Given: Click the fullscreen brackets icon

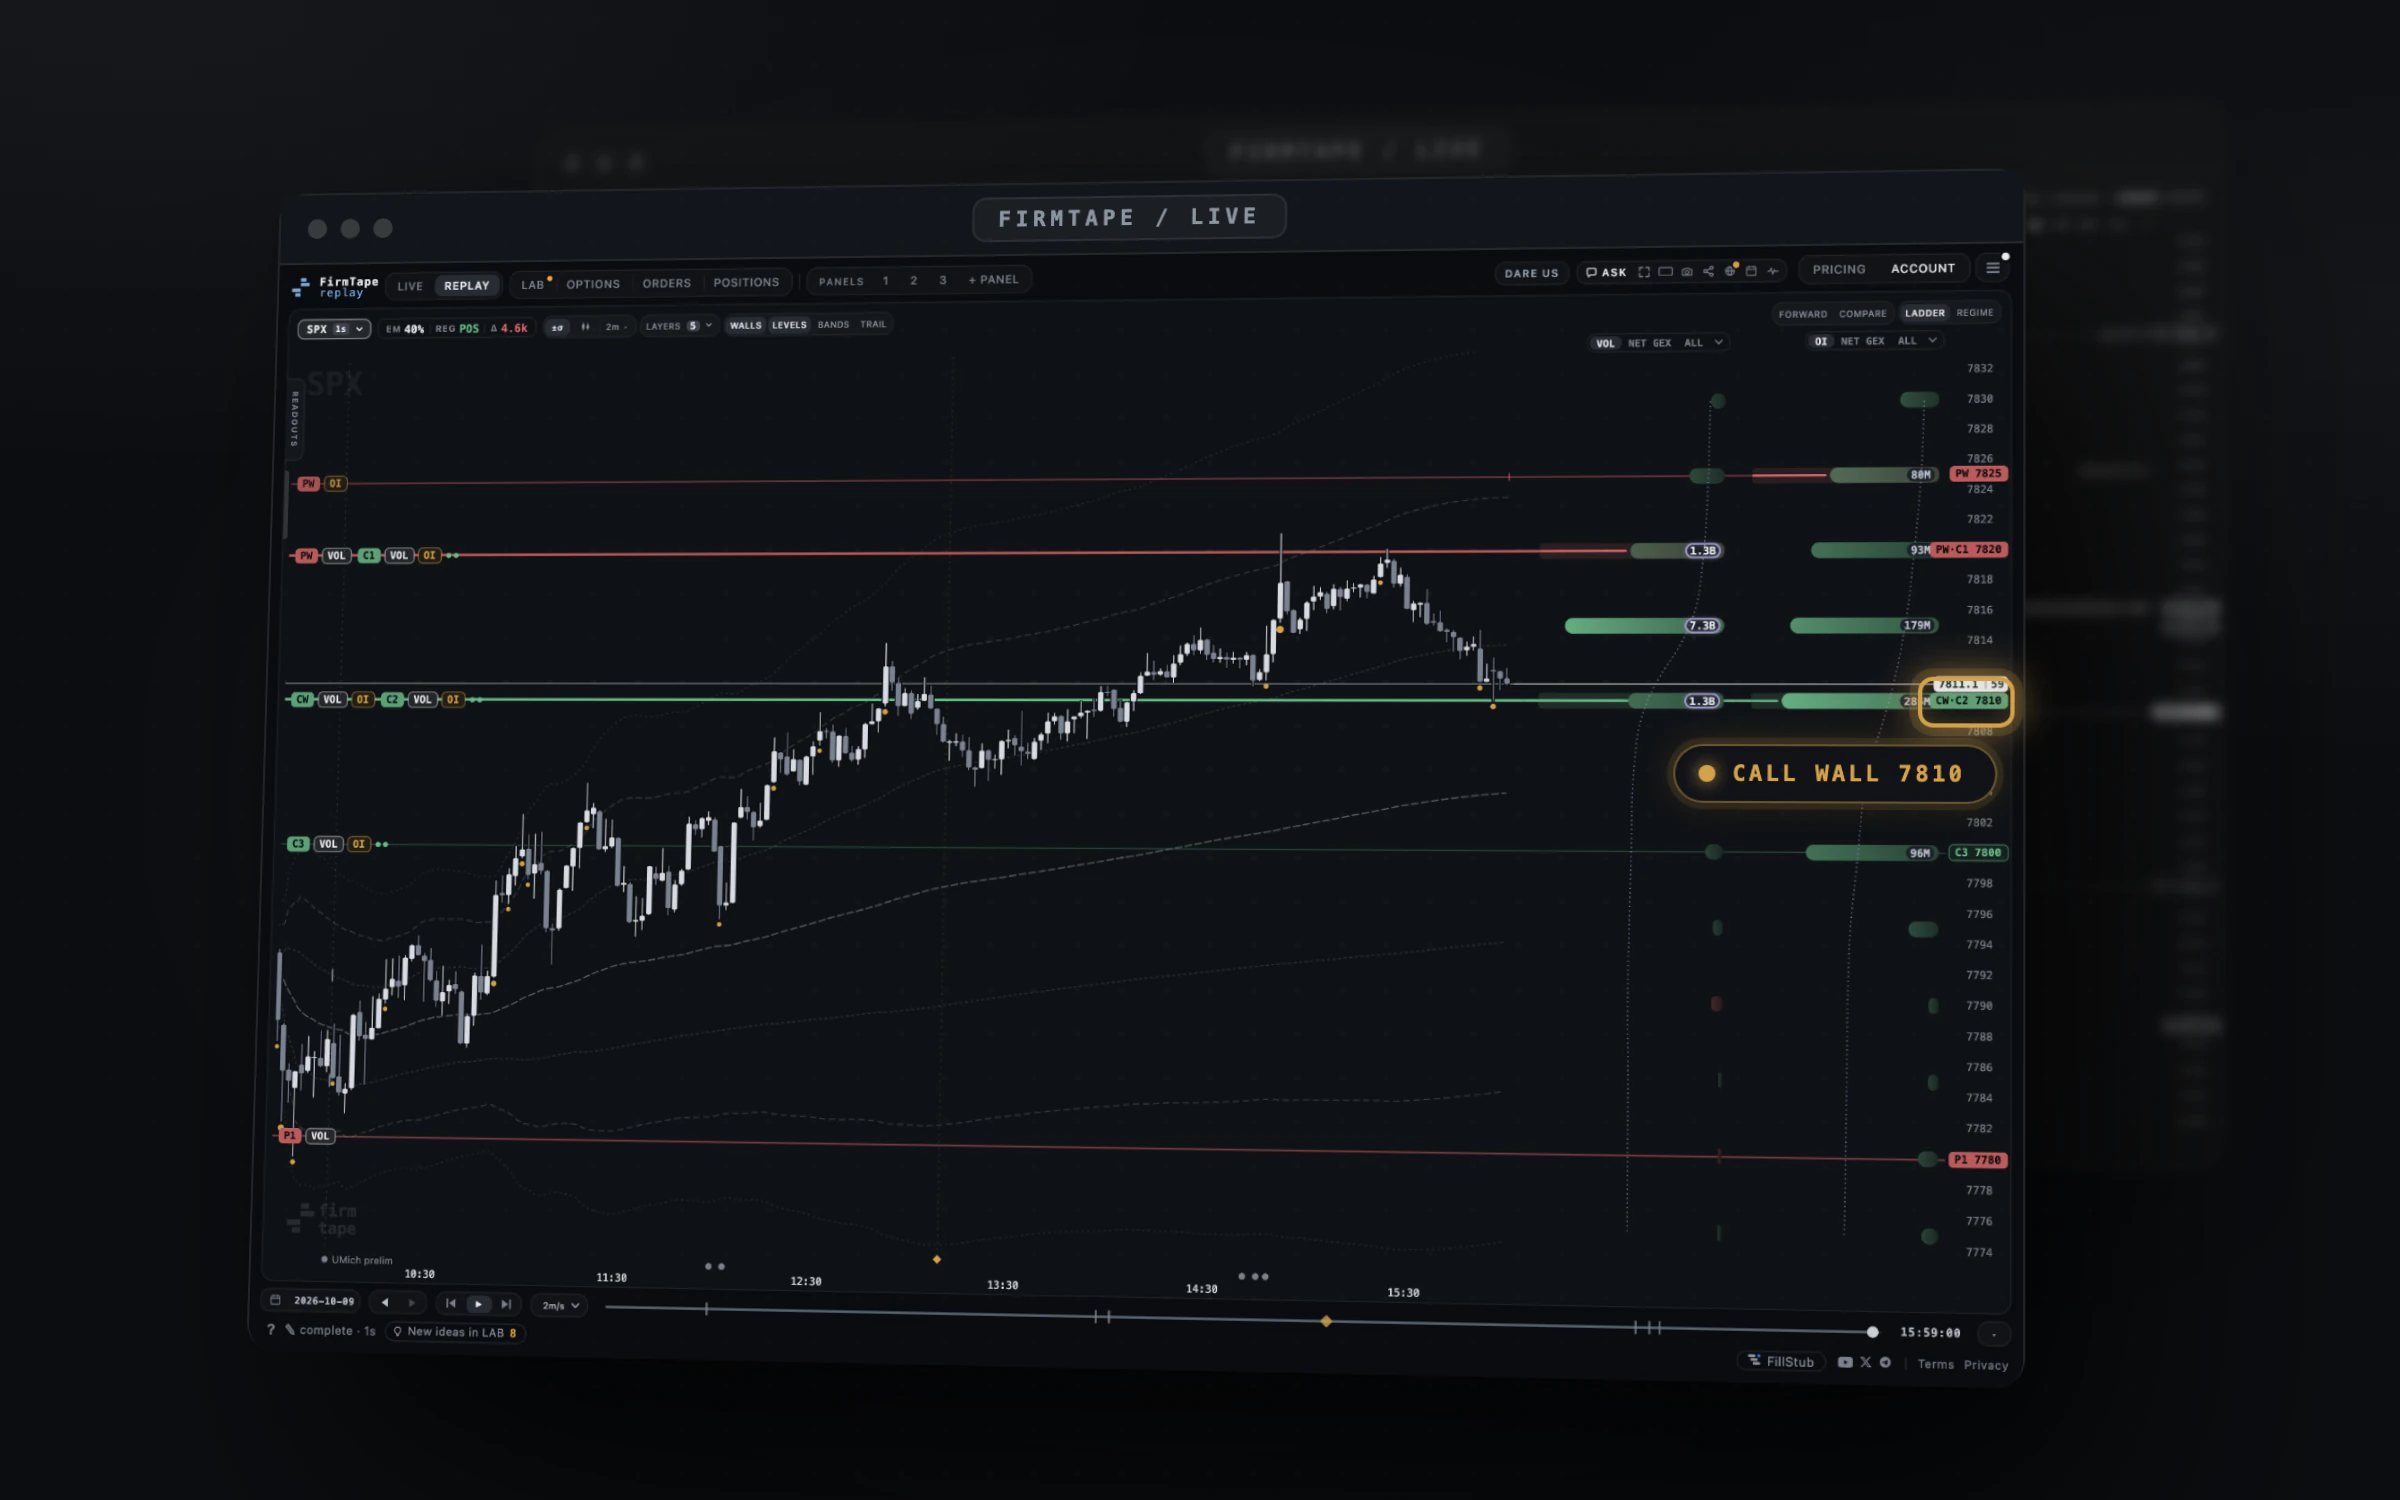Looking at the screenshot, I should [x=1644, y=272].
